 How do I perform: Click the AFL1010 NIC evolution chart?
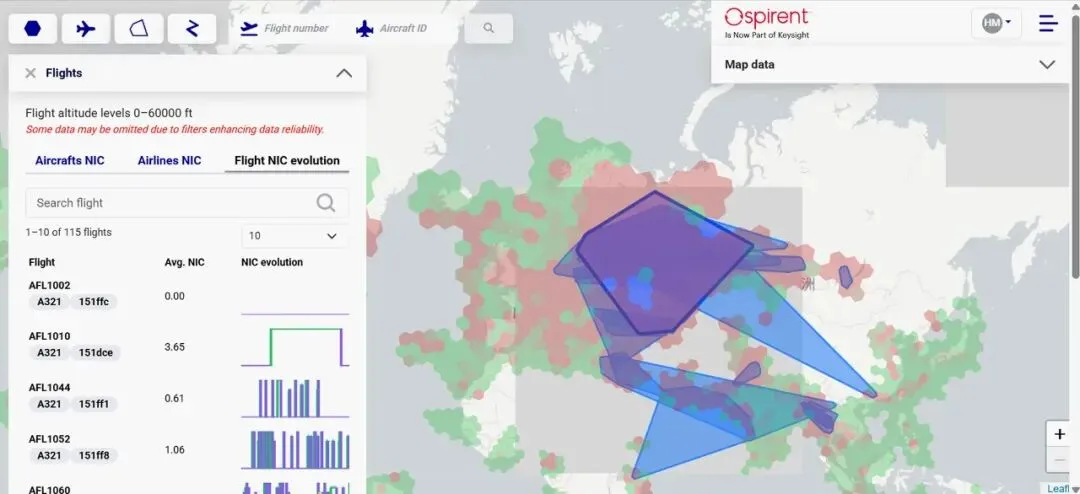click(x=295, y=347)
